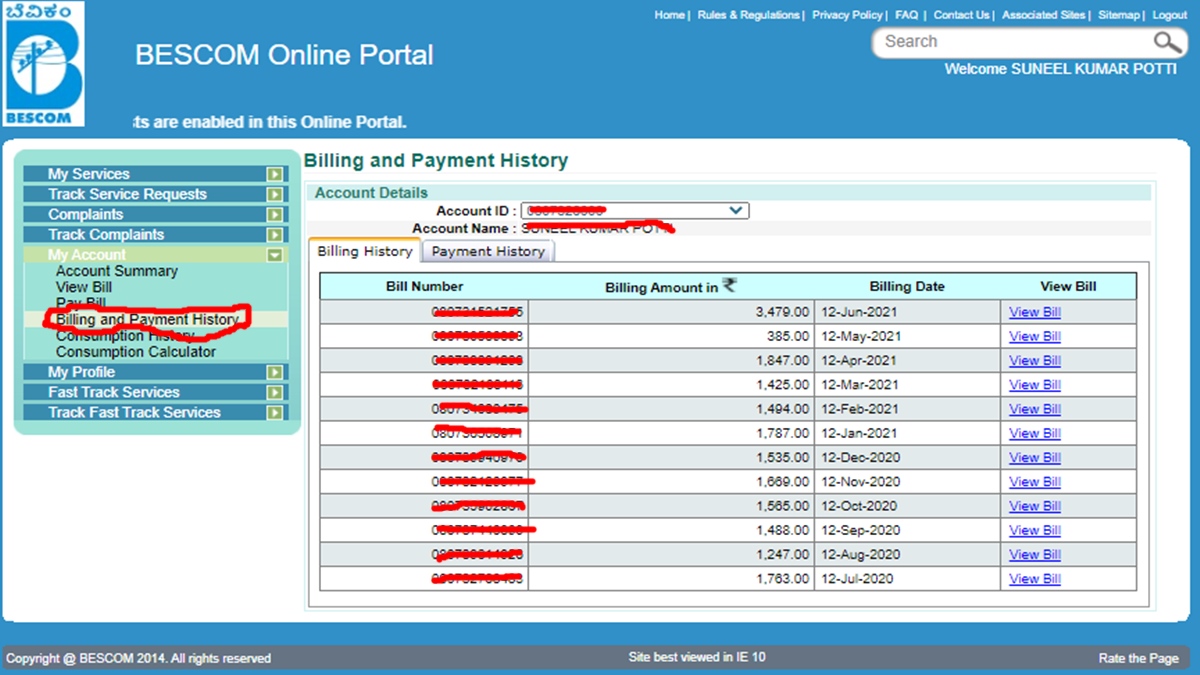View Bill for 12-Mar-2021
The height and width of the screenshot is (675, 1200).
pos(1035,385)
